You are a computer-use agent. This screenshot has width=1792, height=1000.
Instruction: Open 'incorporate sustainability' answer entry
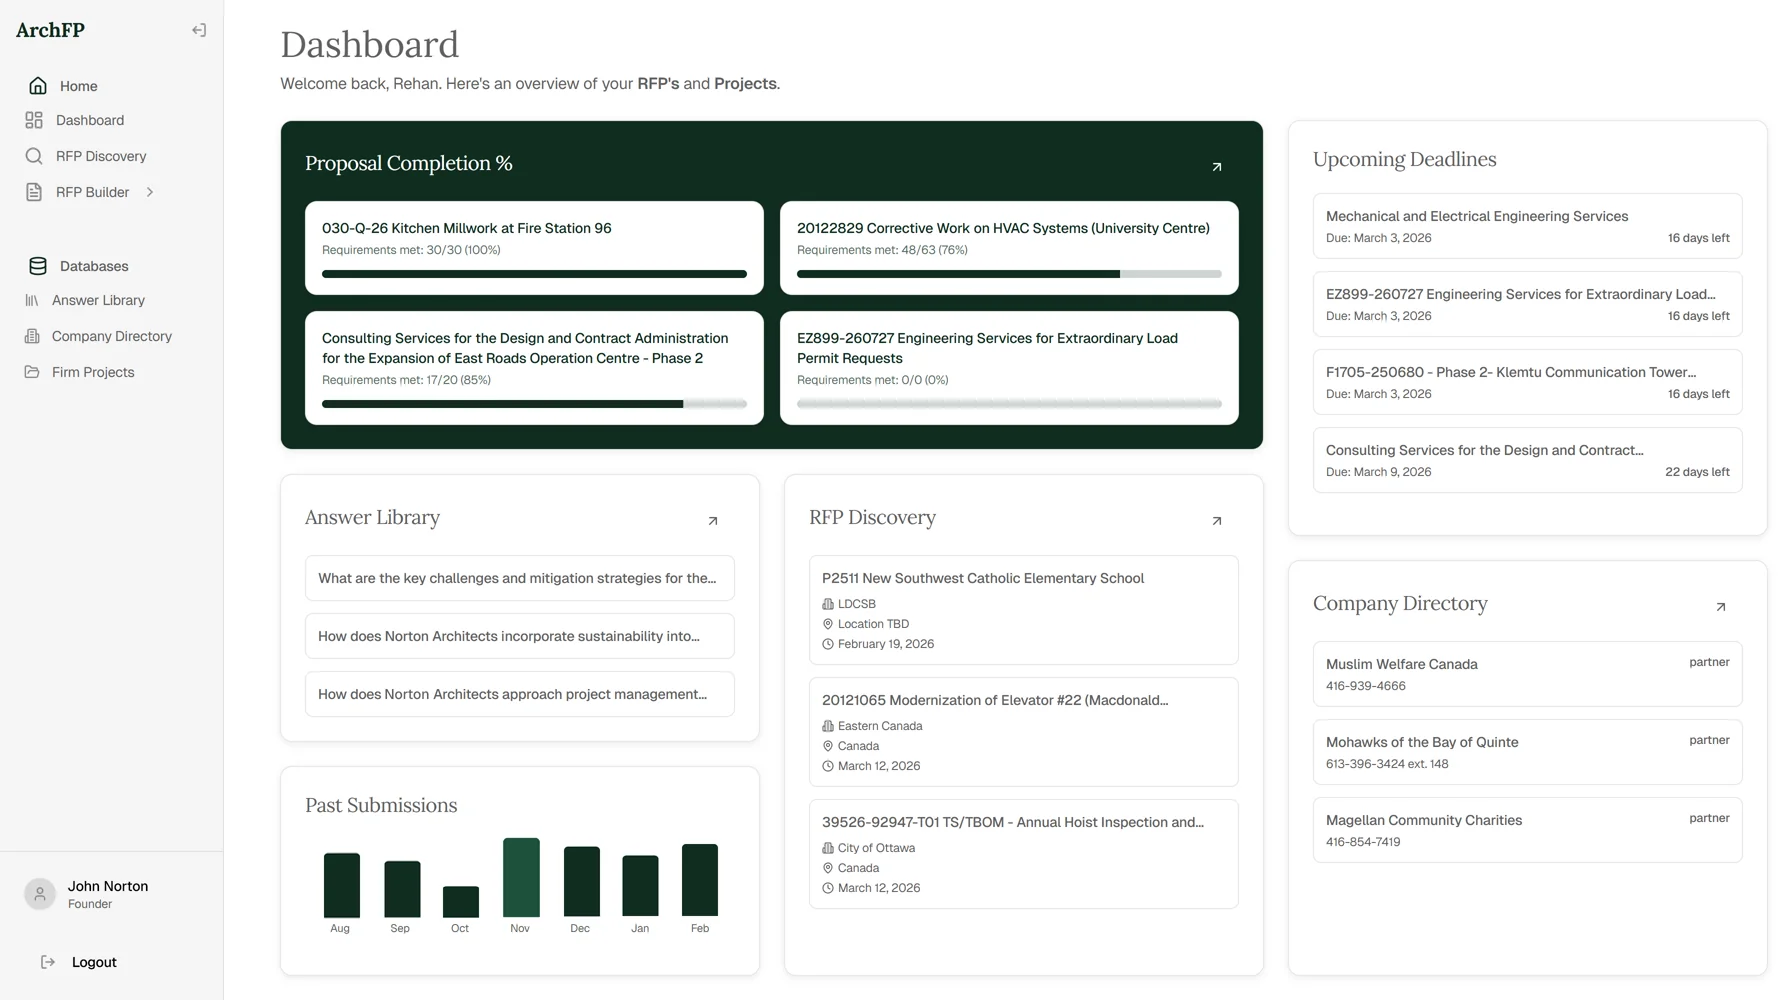pyautogui.click(x=520, y=636)
